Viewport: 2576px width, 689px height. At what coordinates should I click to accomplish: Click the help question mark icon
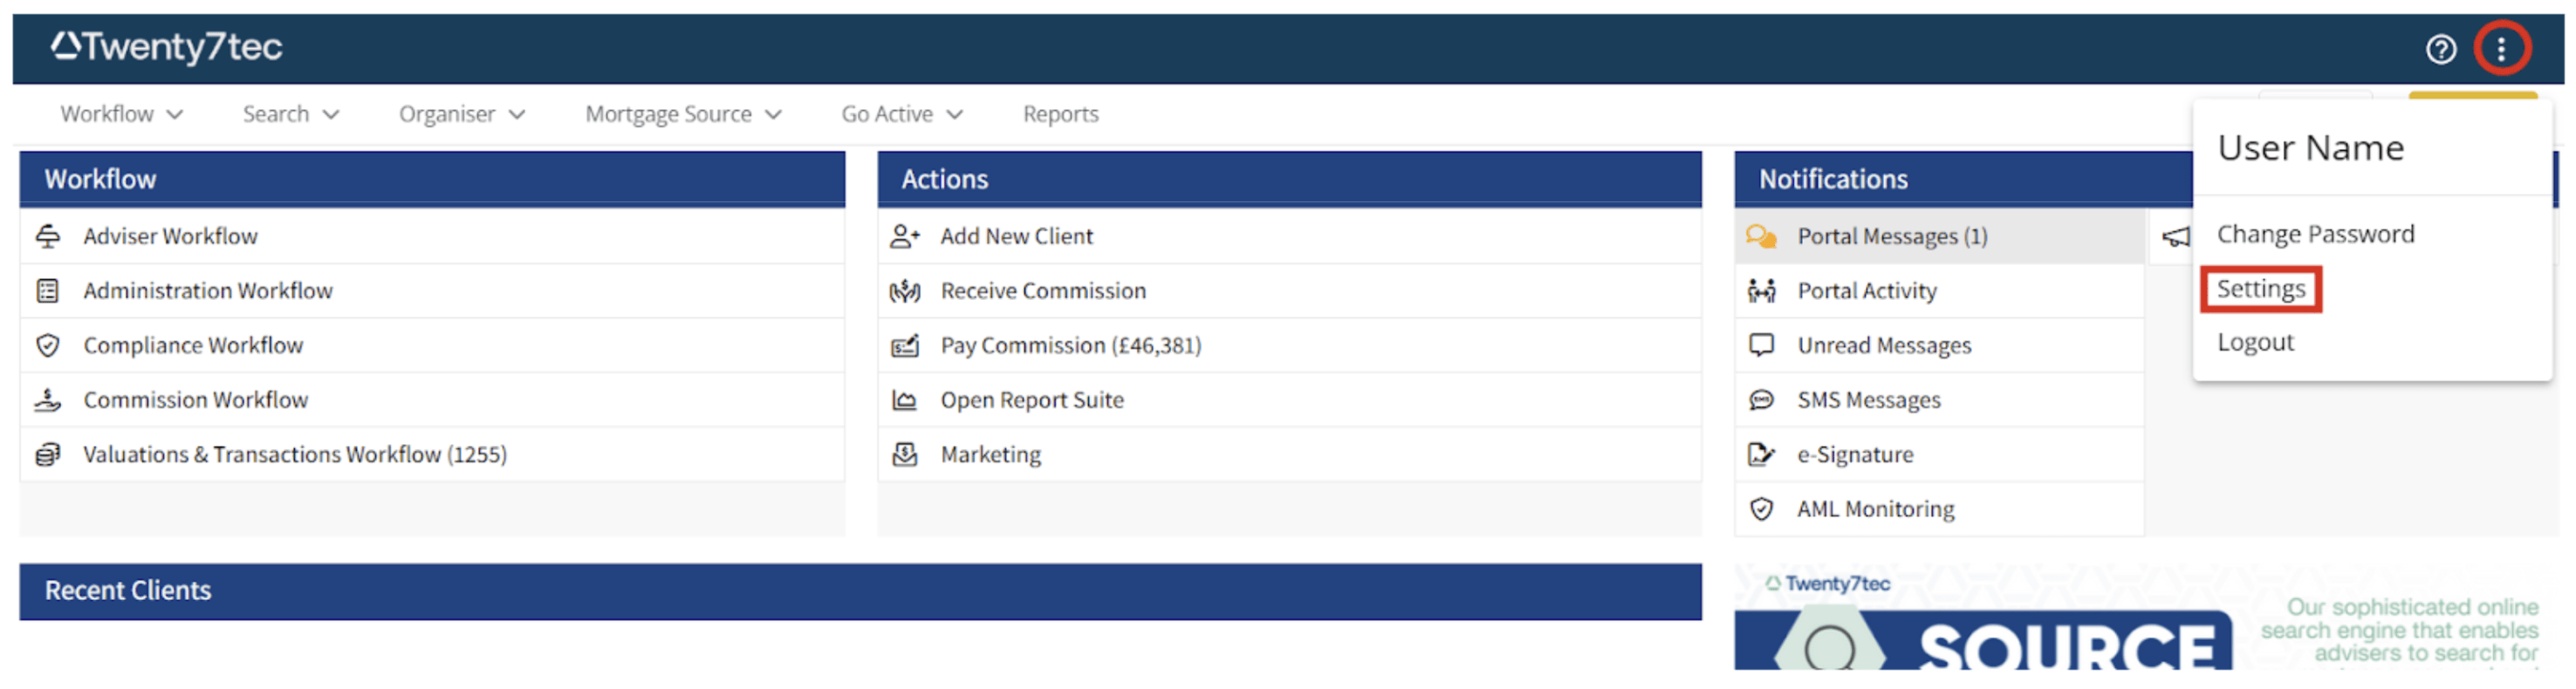2440,48
